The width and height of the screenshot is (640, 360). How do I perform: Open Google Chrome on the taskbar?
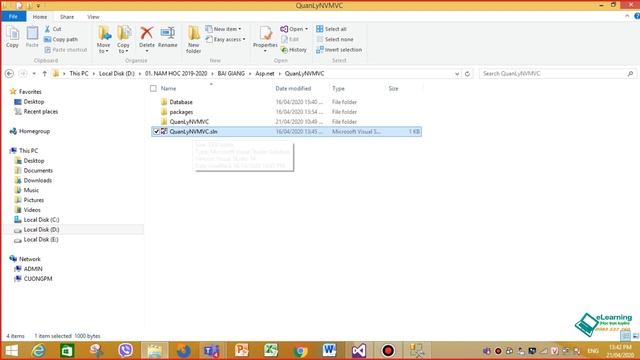300,351
